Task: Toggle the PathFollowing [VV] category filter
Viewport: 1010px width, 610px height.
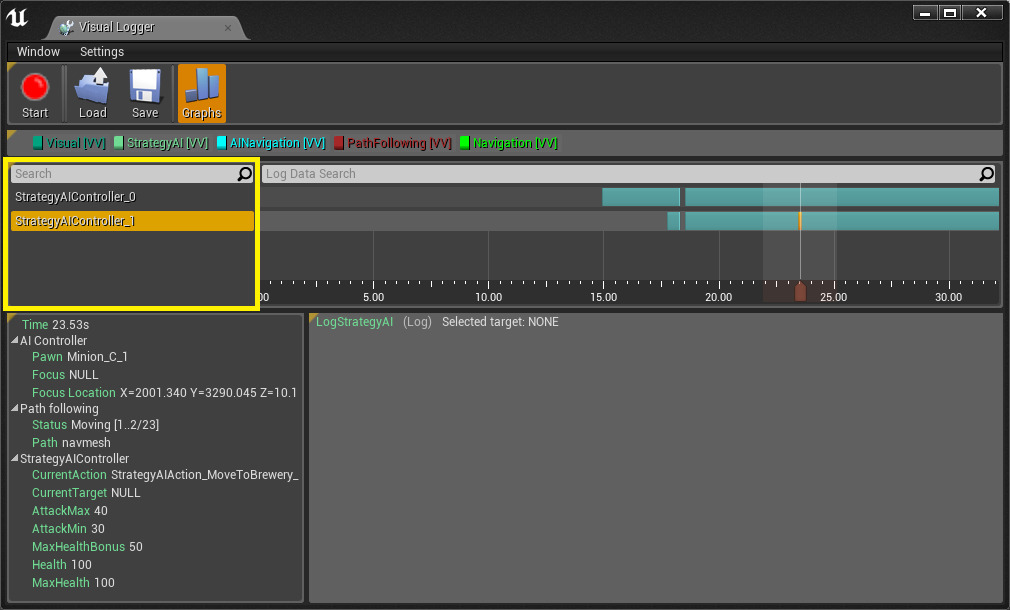Action: (x=393, y=143)
